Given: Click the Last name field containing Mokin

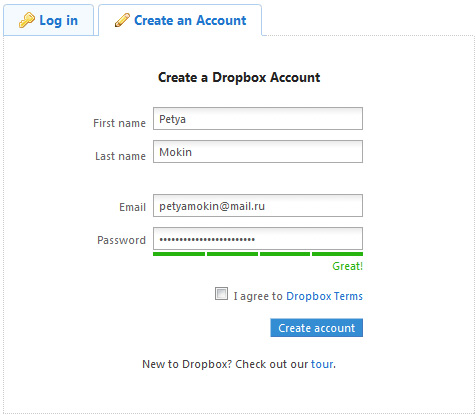Looking at the screenshot, I should pos(258,152).
